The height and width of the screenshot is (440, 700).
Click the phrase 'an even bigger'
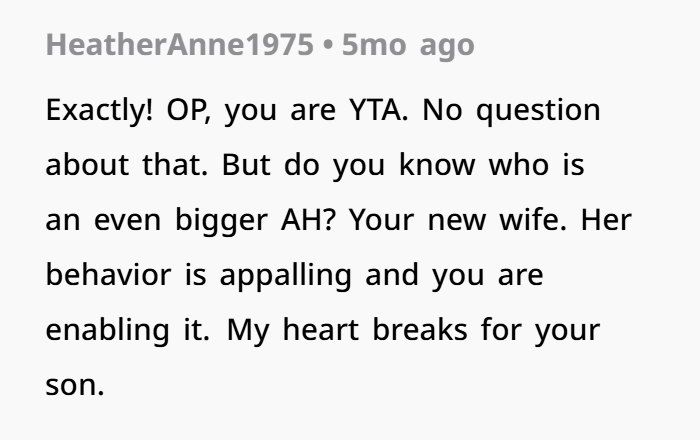click(157, 220)
